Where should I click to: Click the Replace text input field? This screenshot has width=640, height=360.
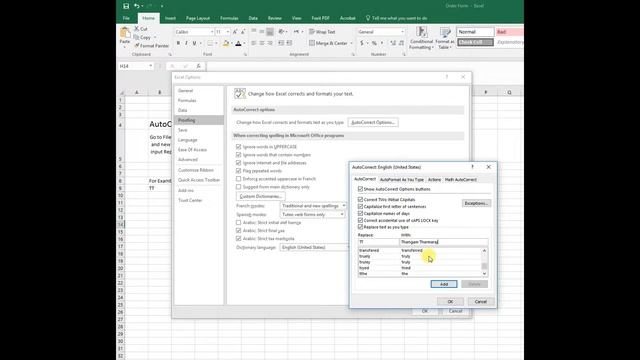pyautogui.click(x=378, y=242)
